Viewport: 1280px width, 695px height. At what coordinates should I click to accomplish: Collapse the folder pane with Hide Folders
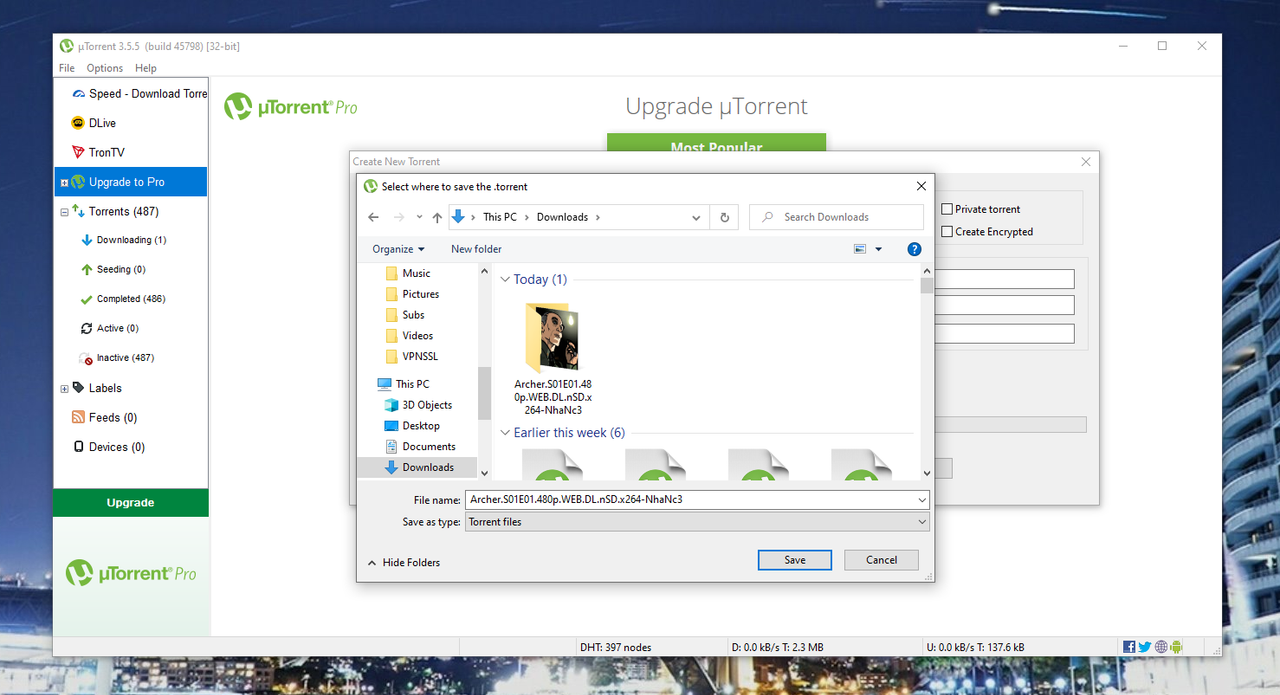pos(404,562)
